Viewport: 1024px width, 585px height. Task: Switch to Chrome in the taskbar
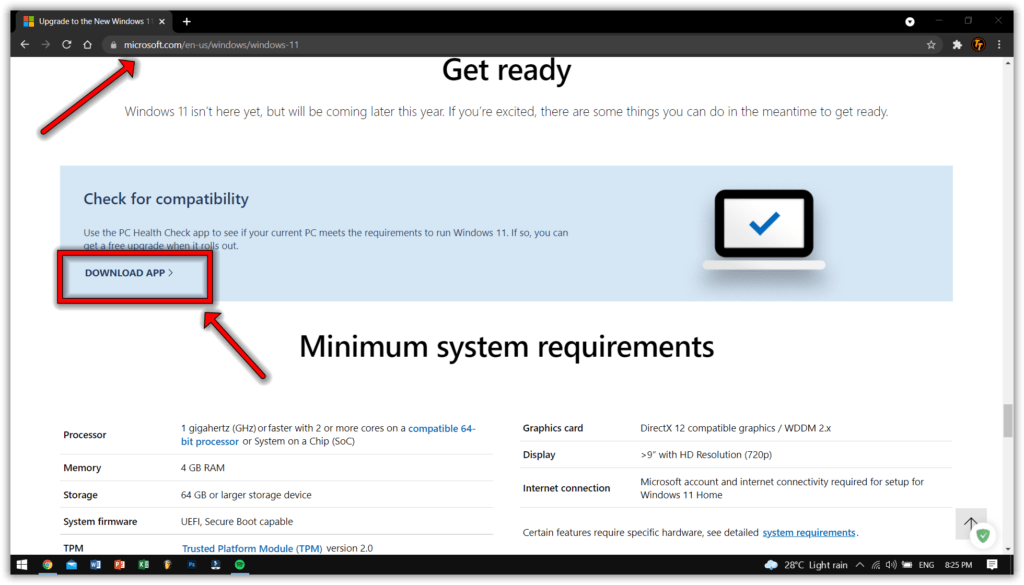(47, 565)
